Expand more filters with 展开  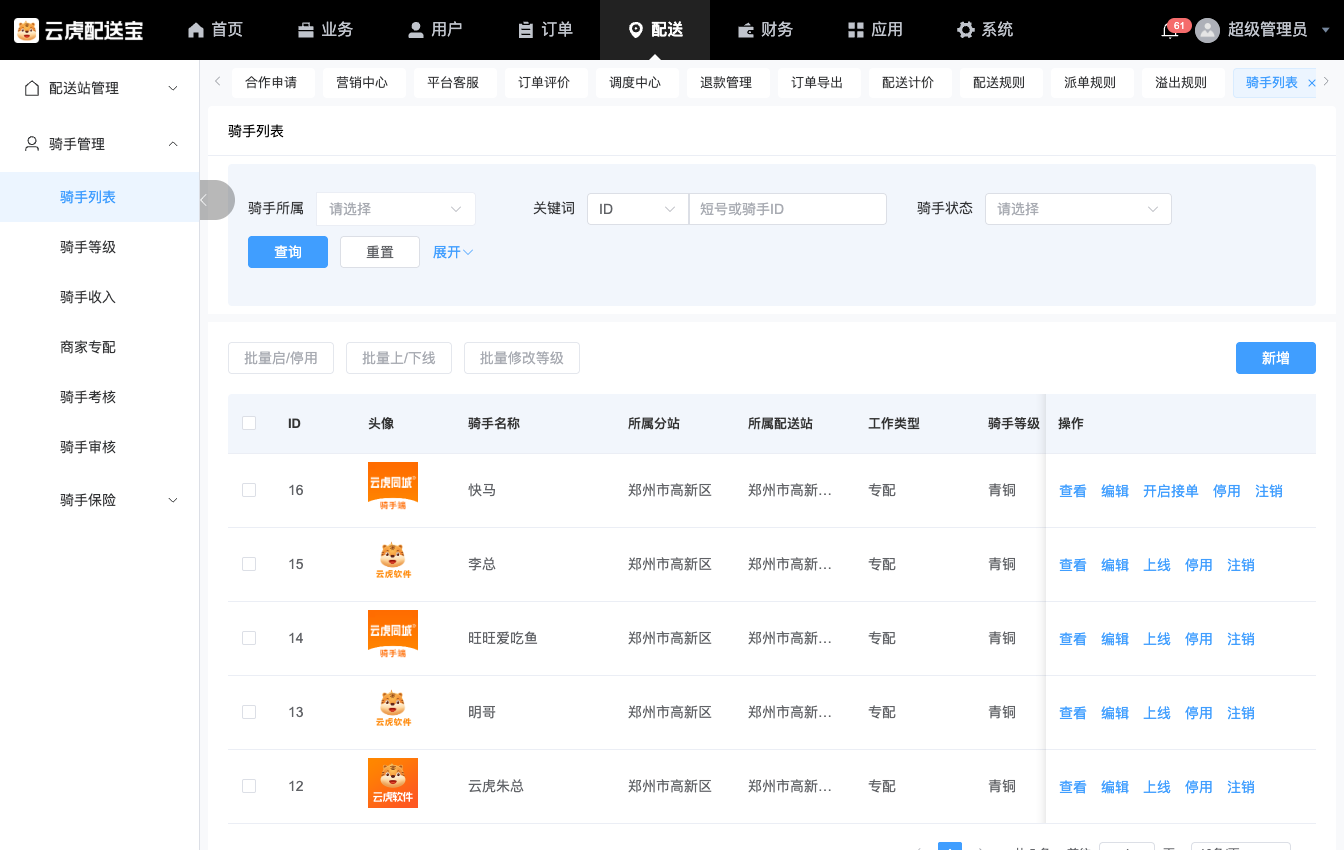[453, 252]
